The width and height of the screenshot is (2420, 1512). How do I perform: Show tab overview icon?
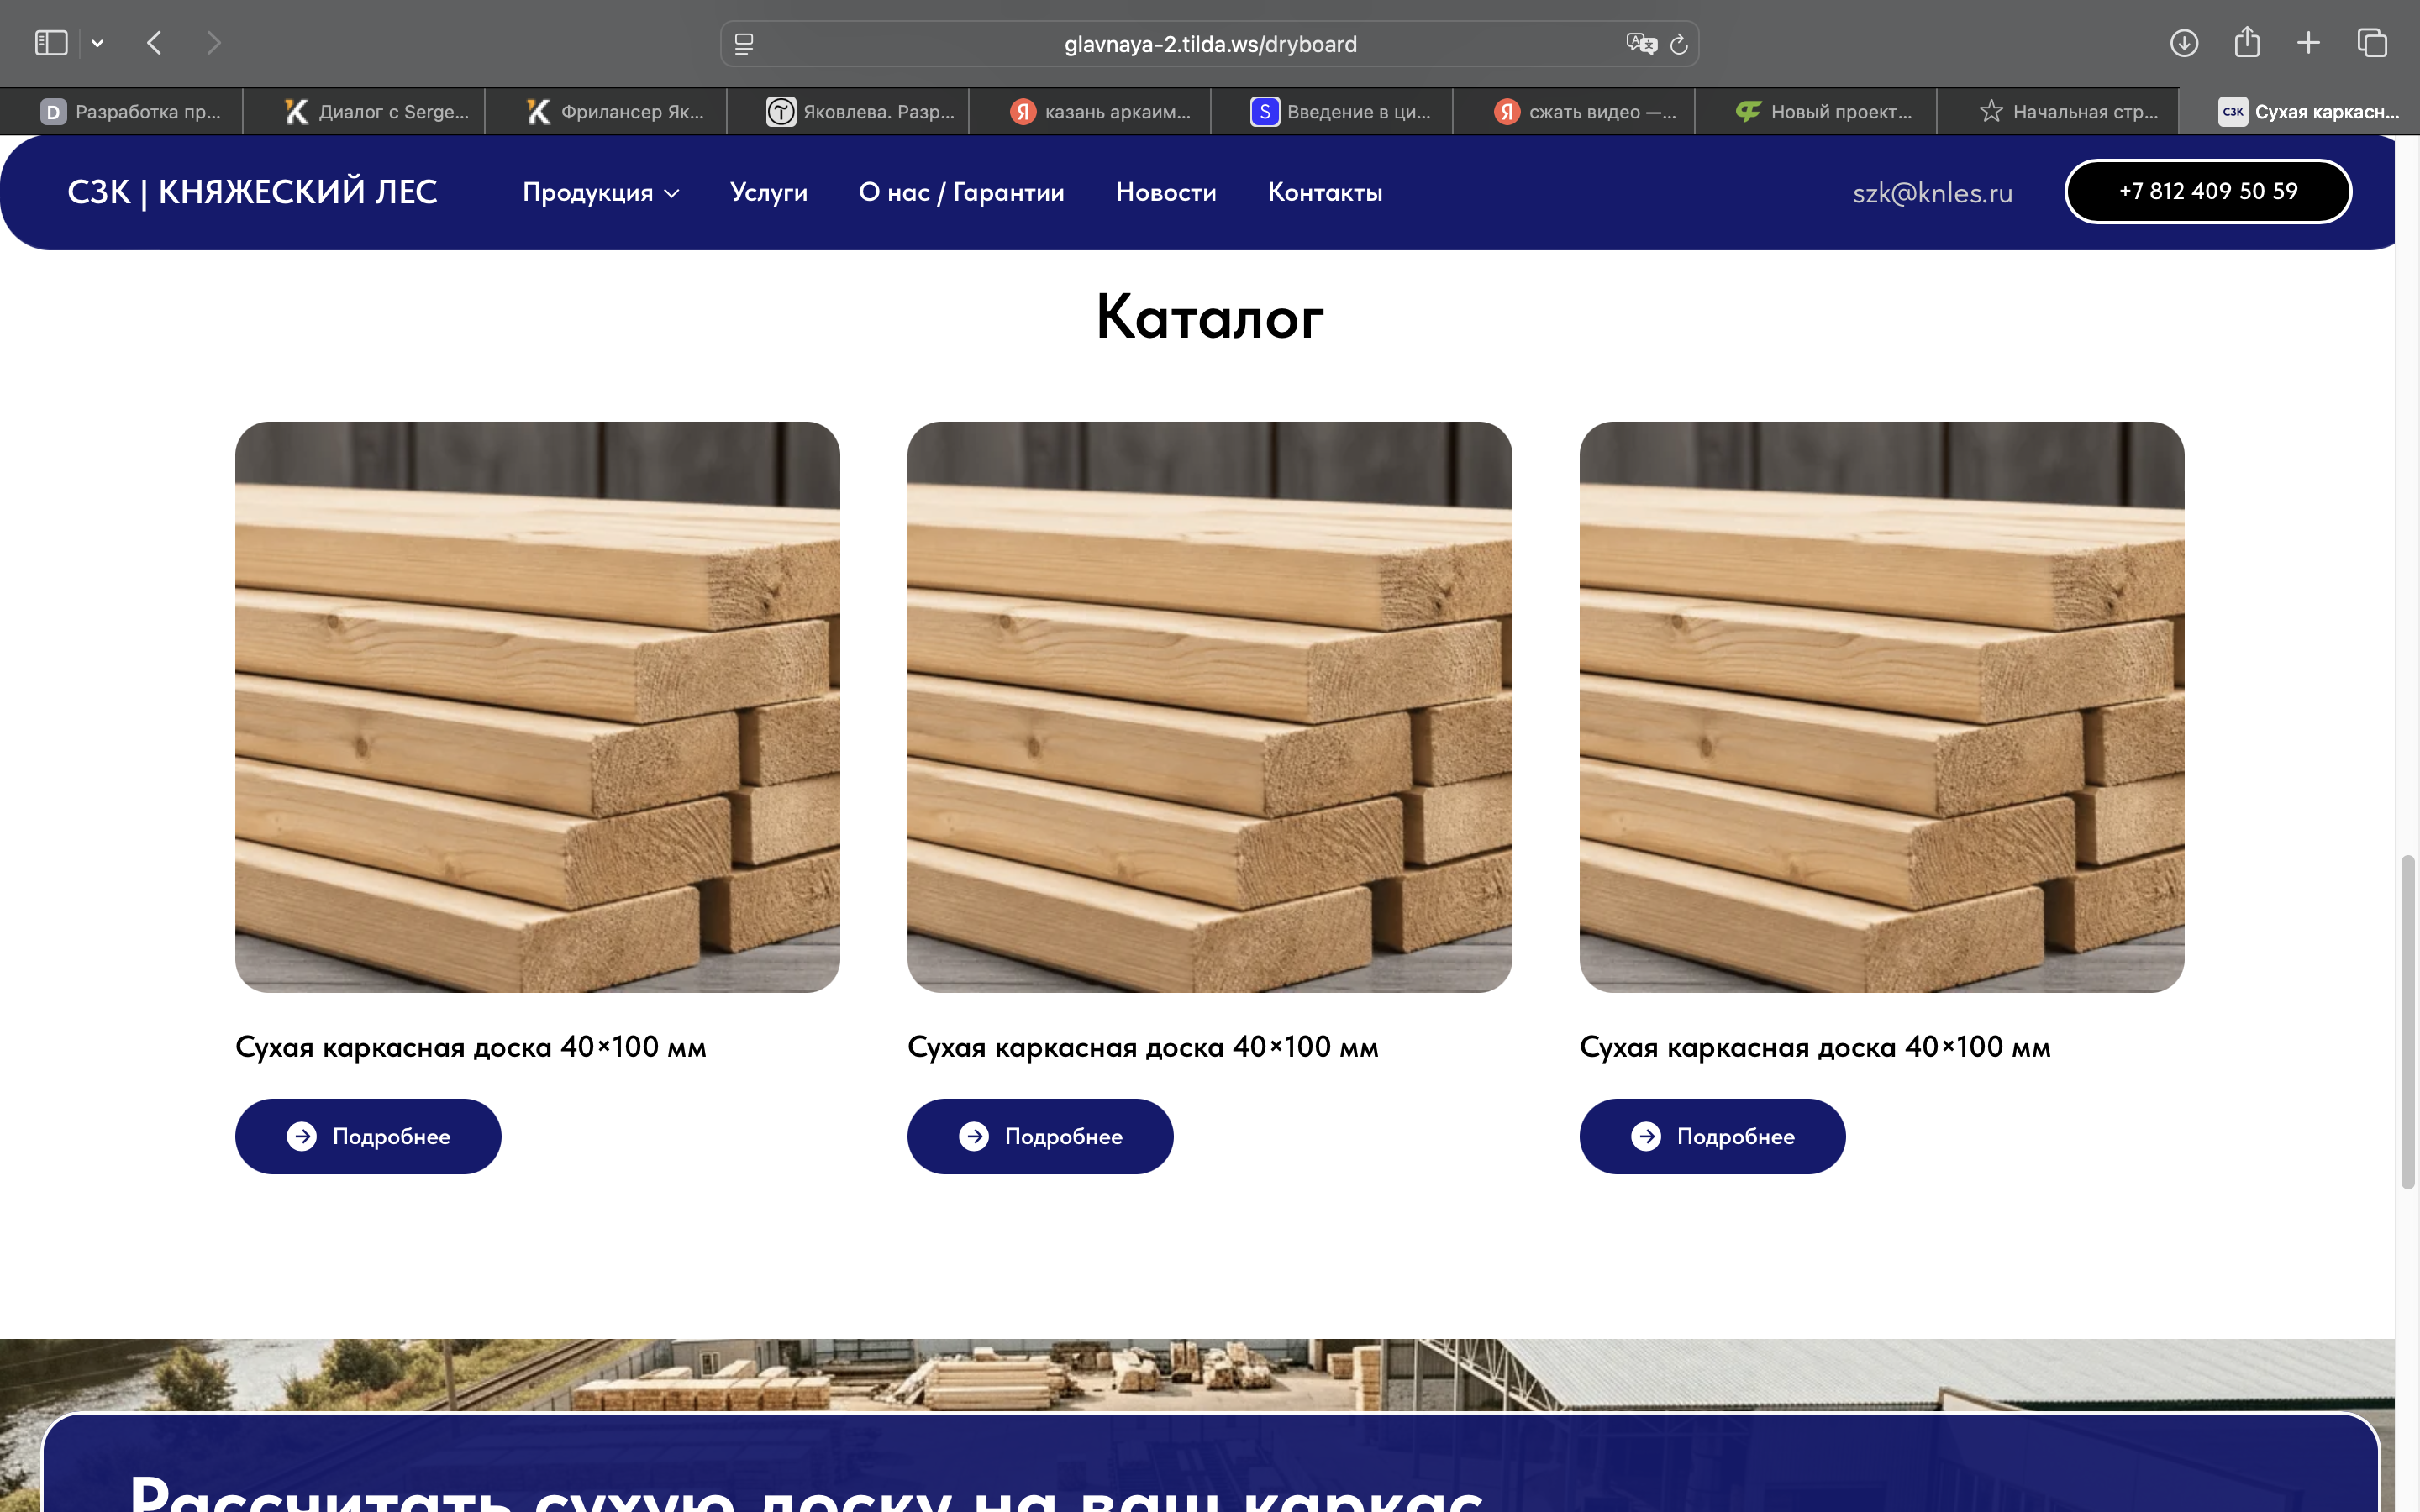click(x=2372, y=43)
